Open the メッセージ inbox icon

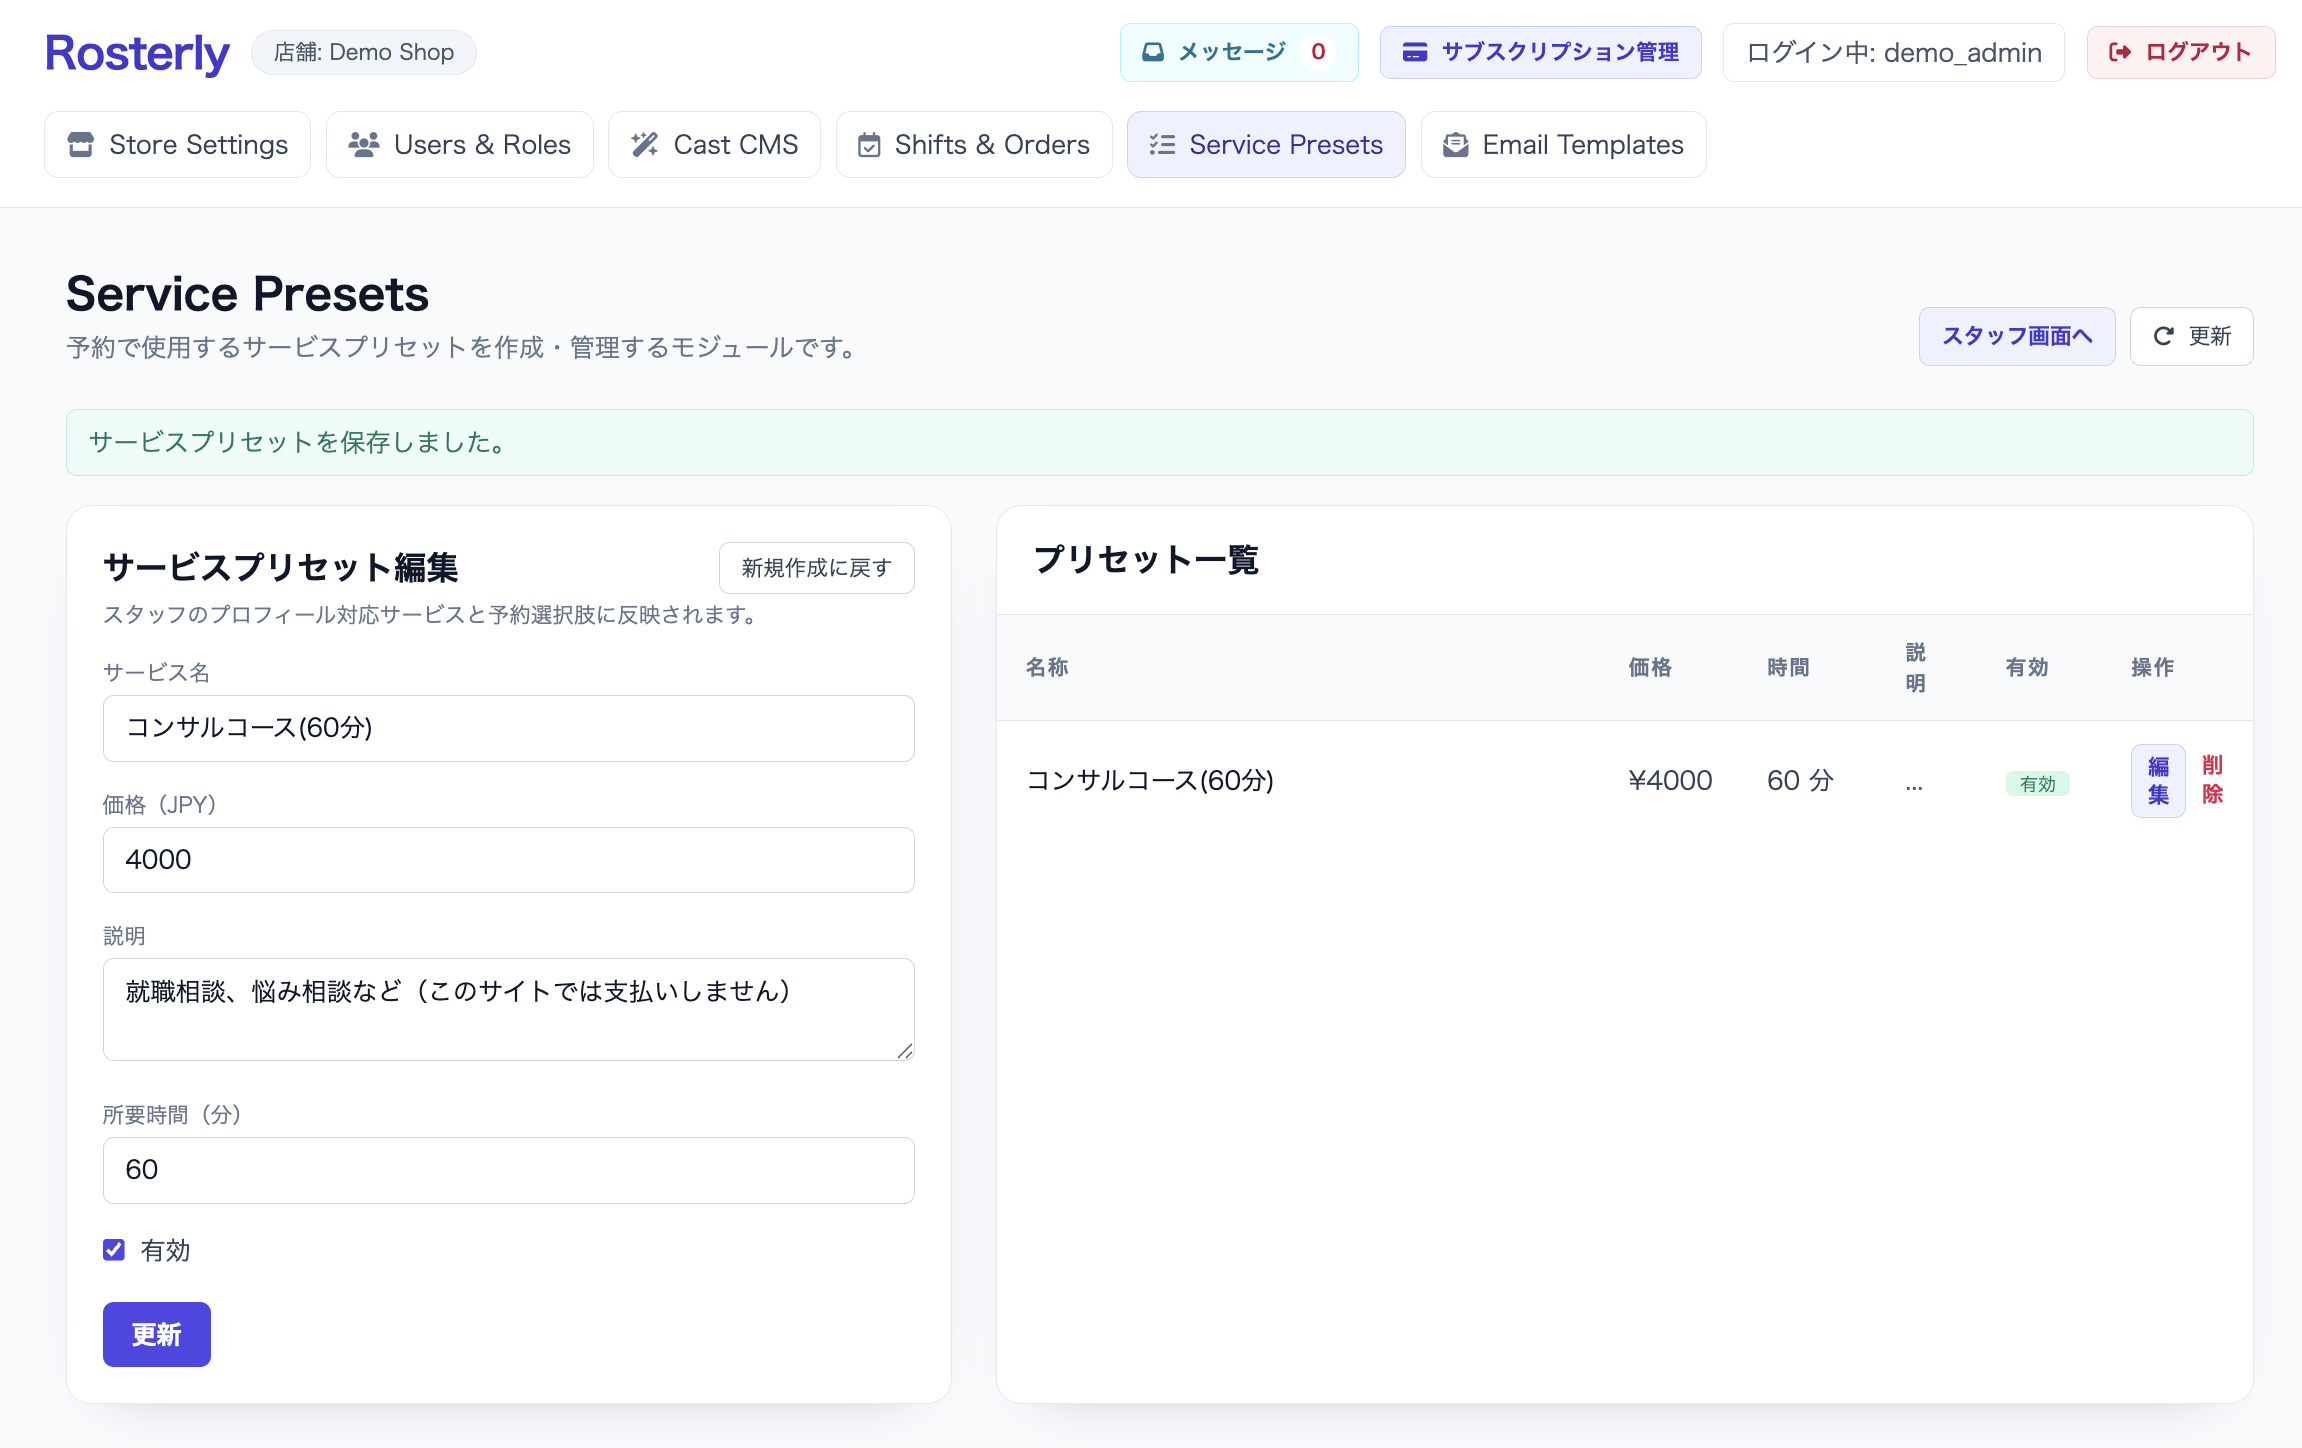[x=1152, y=51]
